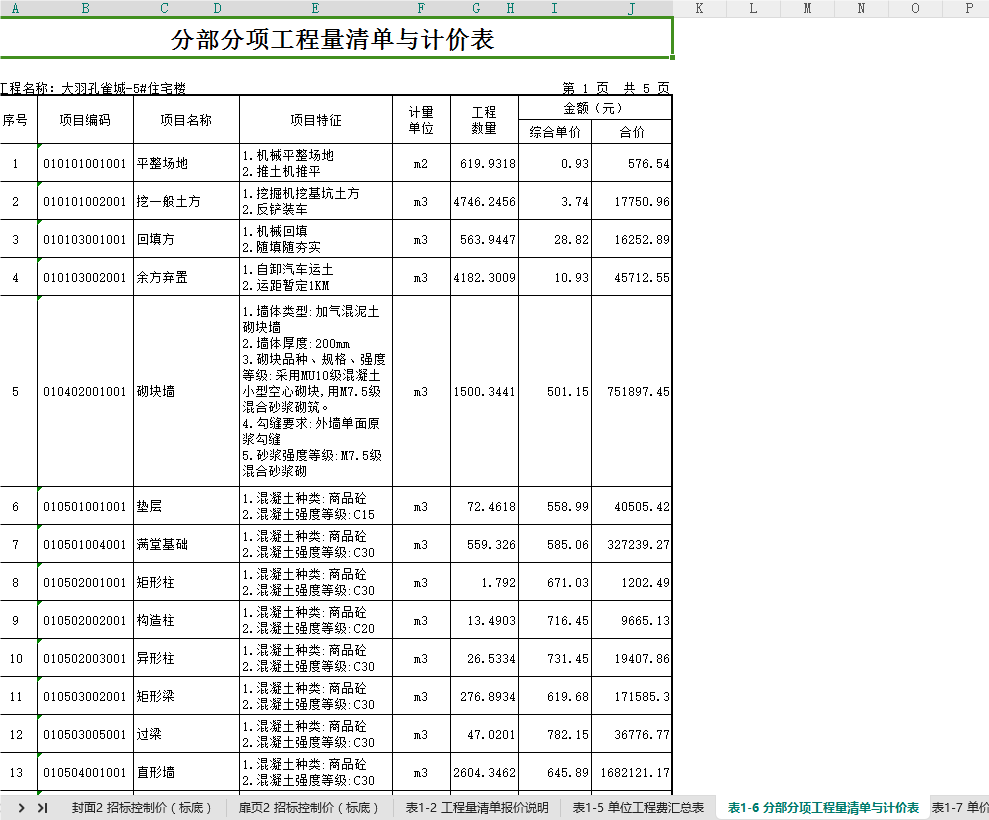
Task: Open the 封面2 招标控制价（标底） sheet tab
Action: [x=141, y=807]
